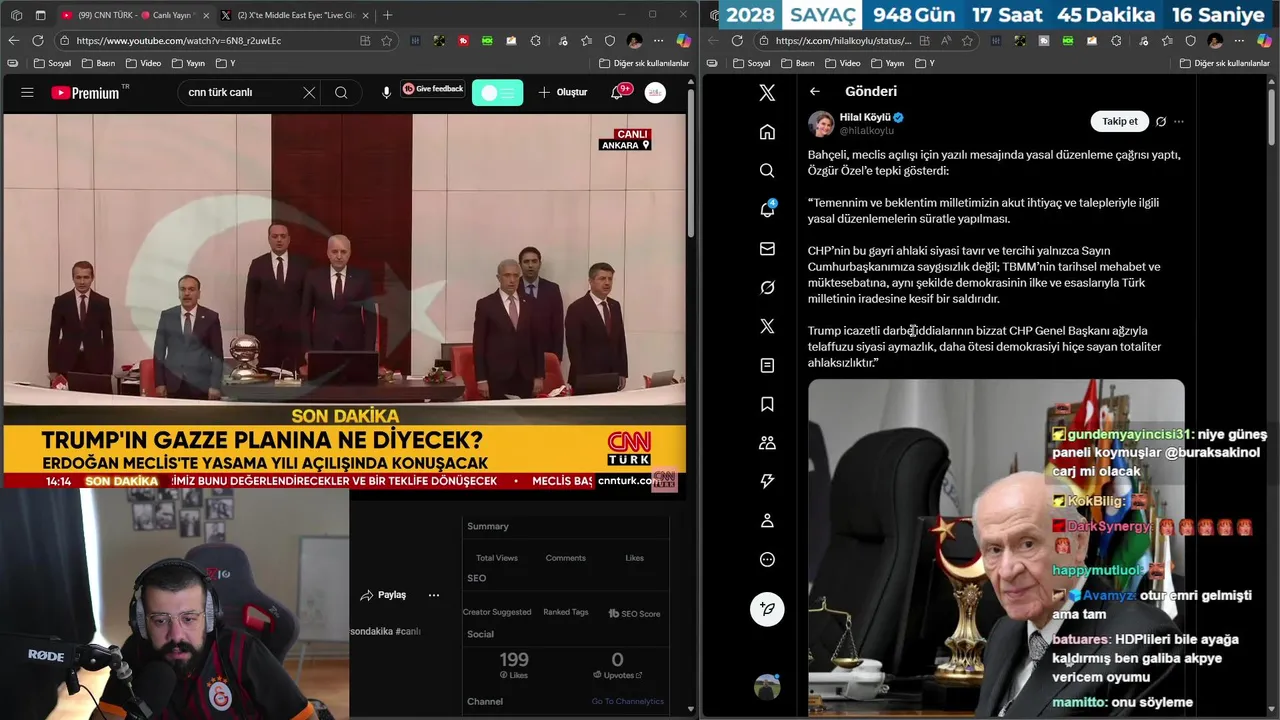The image size is (1280, 720).
Task: Open X Premium lightning icon
Action: click(767, 482)
